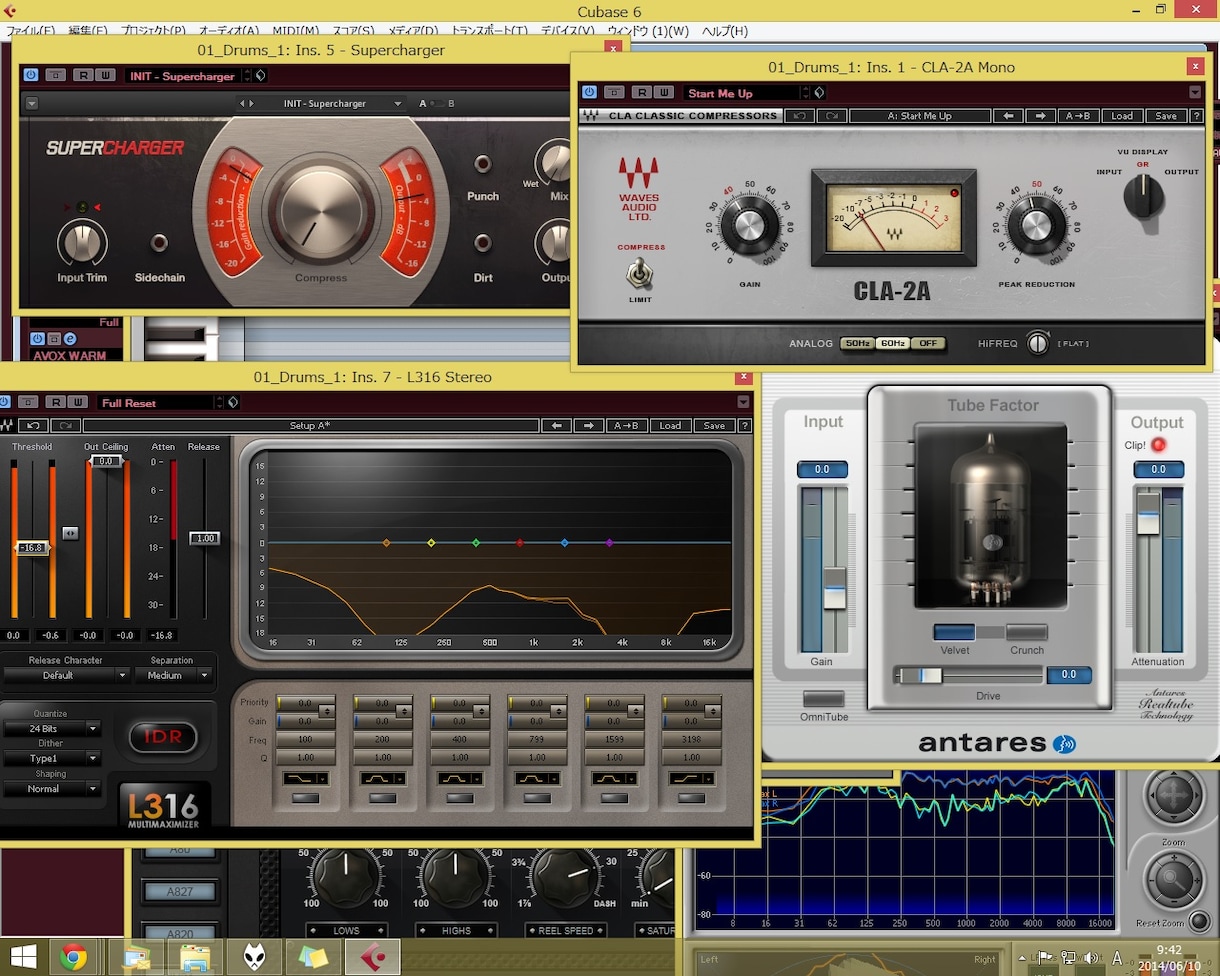Click L316 undo arrow icon

pyautogui.click(x=32, y=425)
